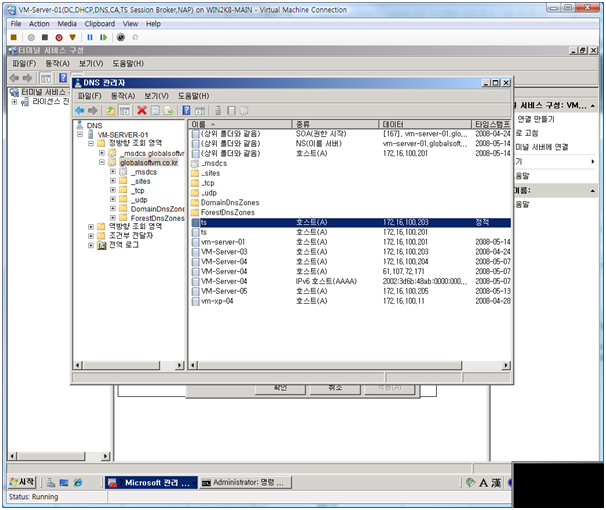Select the vm-xp-04 host record

[351, 301]
